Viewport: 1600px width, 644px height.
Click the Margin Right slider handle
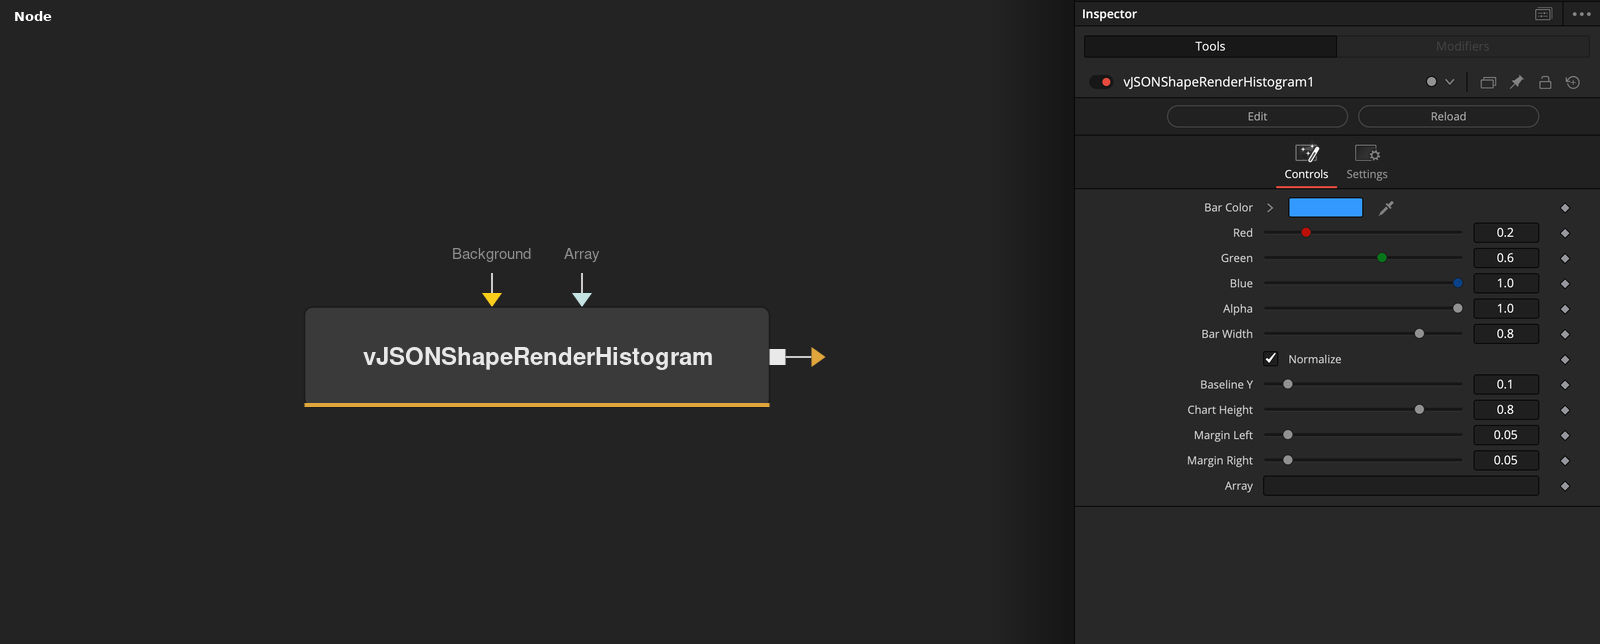coord(1288,460)
